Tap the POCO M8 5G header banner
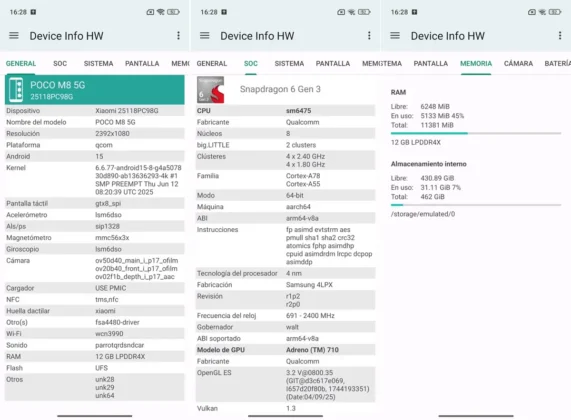The image size is (571, 420). (x=95, y=90)
